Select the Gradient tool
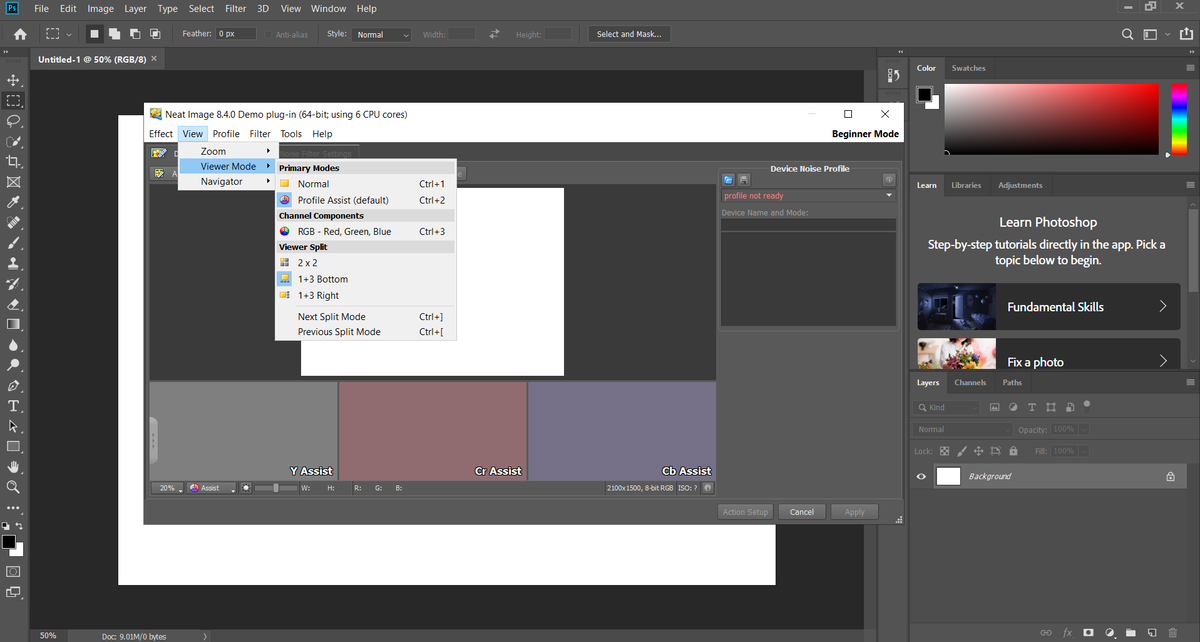1200x642 pixels. click(x=14, y=325)
